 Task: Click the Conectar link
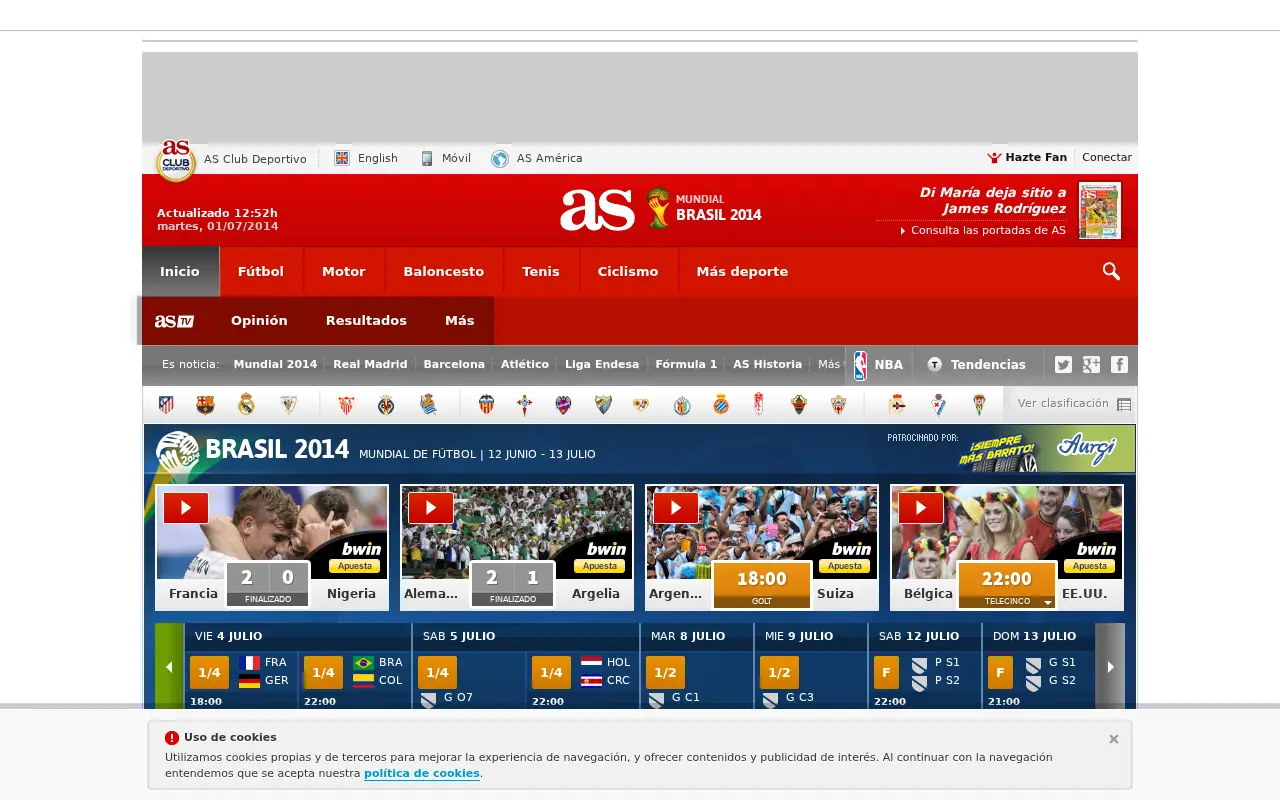[x=1107, y=157]
